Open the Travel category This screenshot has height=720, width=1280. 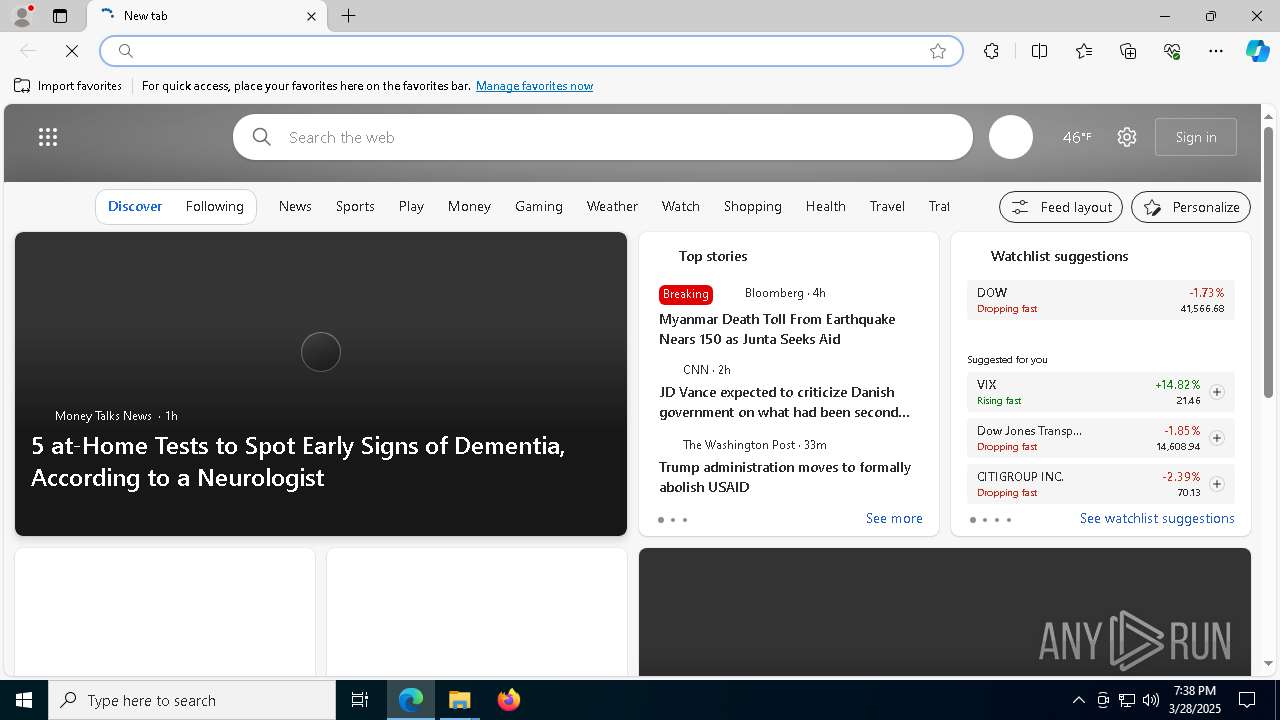click(887, 206)
